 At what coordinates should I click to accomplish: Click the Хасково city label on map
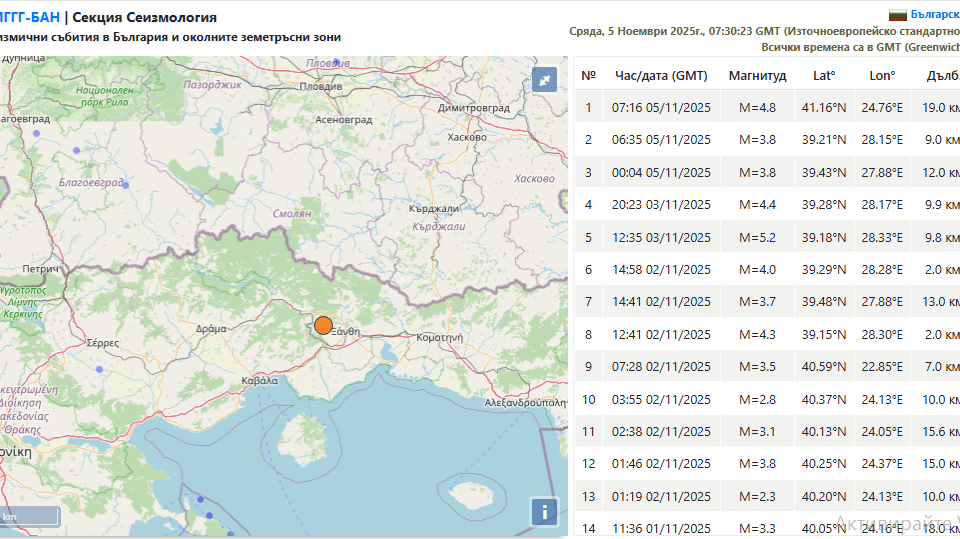click(467, 137)
